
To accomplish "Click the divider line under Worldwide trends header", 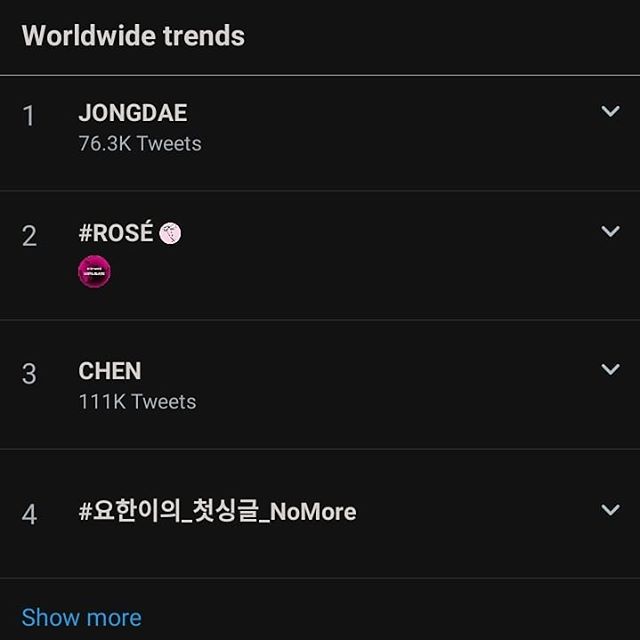I will (320, 75).
